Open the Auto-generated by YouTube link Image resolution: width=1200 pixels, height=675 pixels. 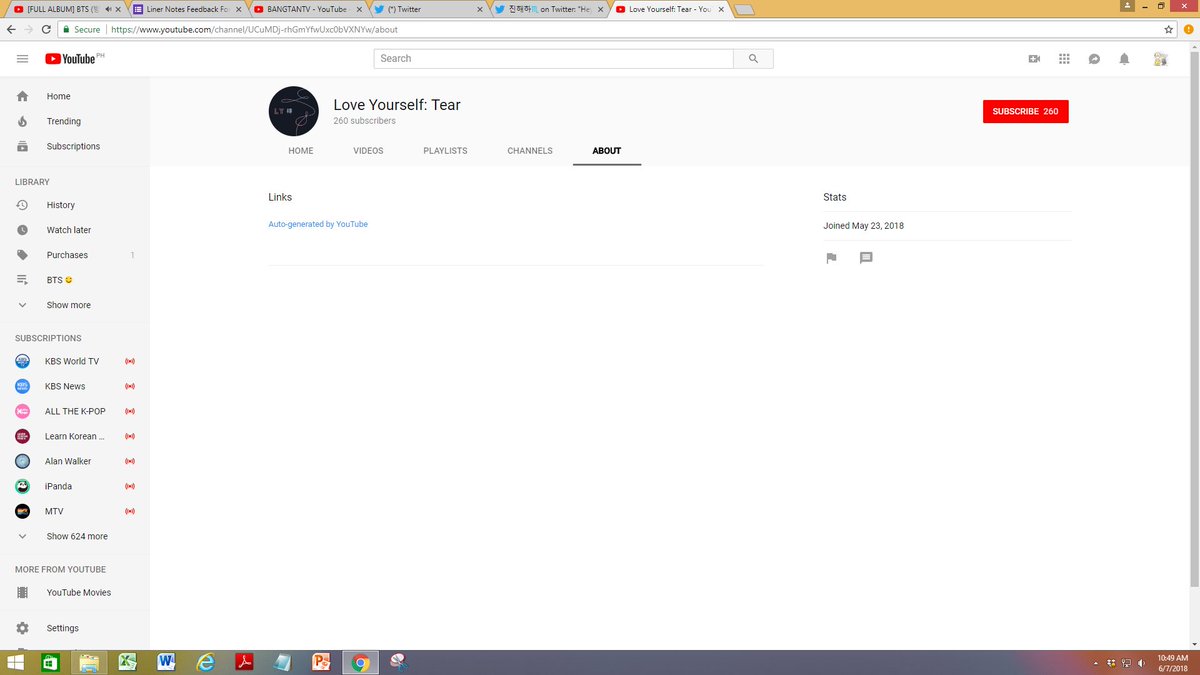(318, 224)
